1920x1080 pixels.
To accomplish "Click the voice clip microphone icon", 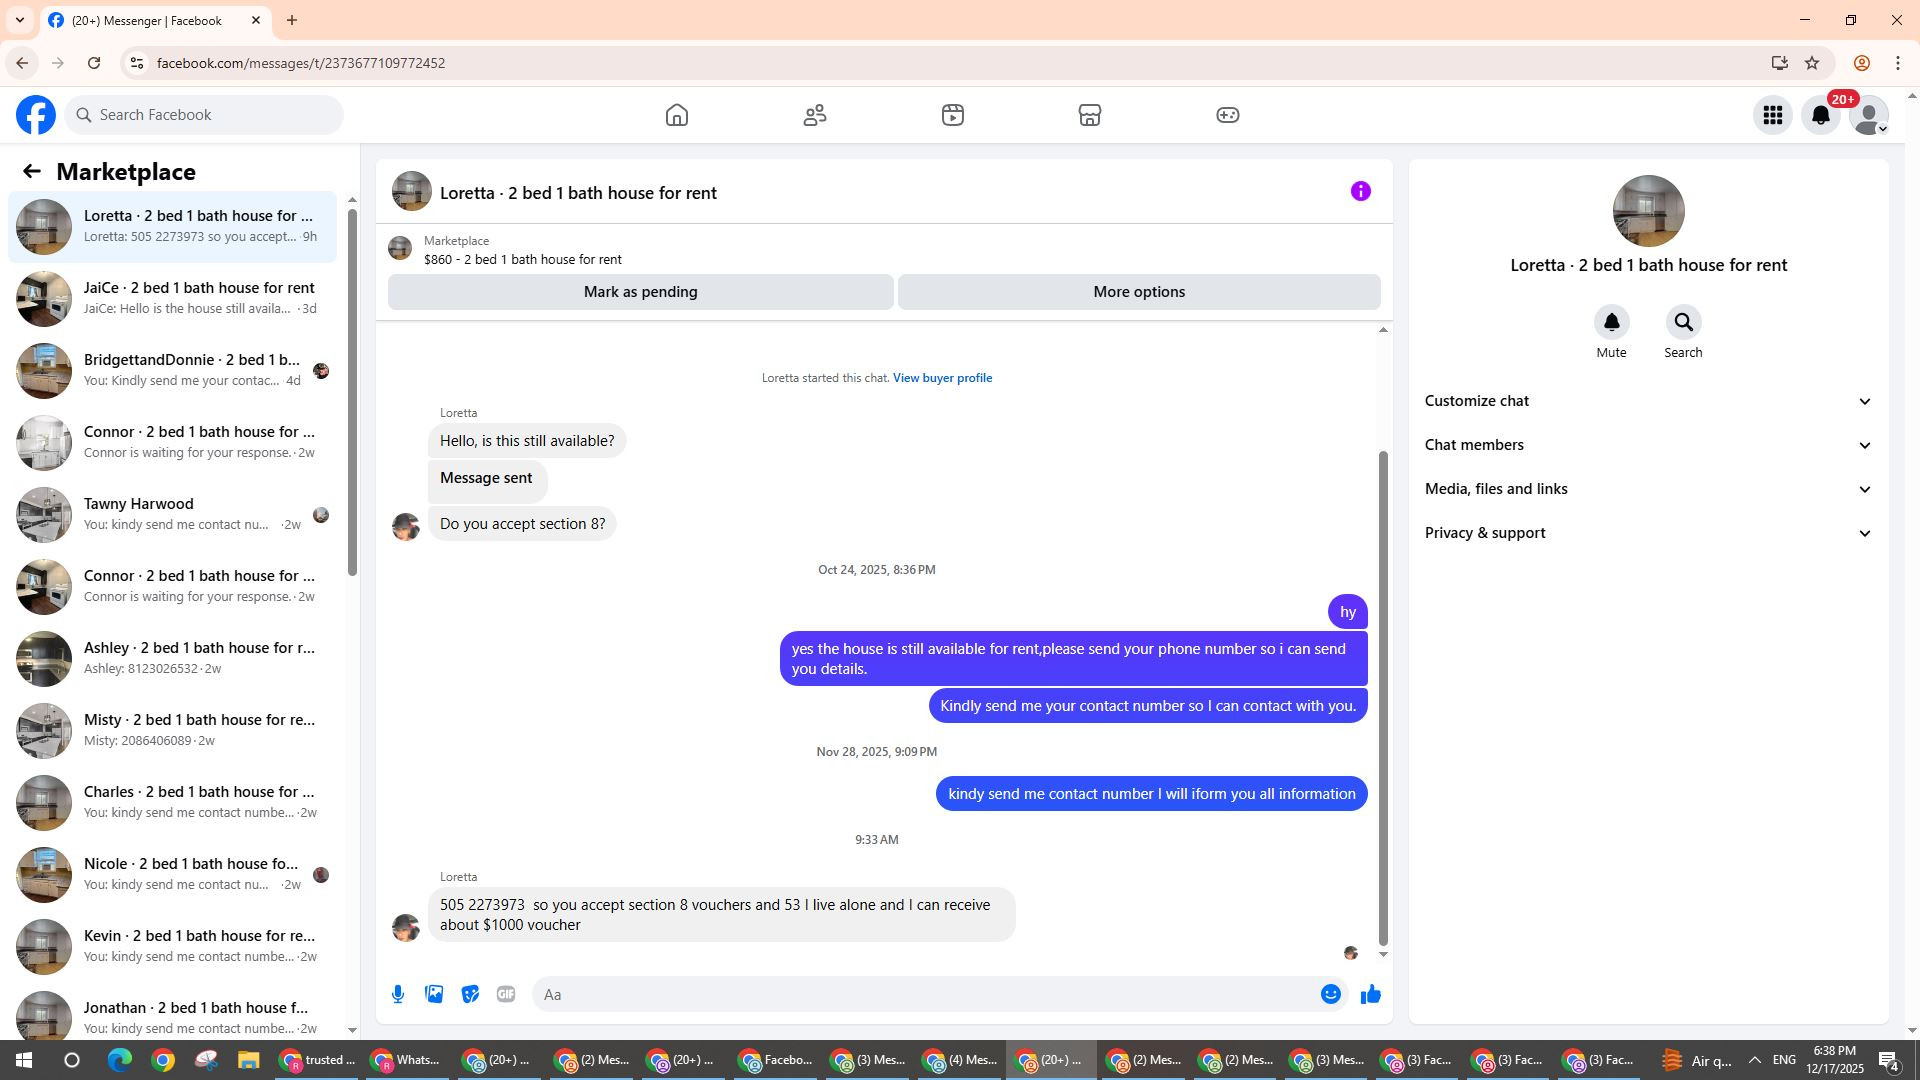I will [x=398, y=994].
